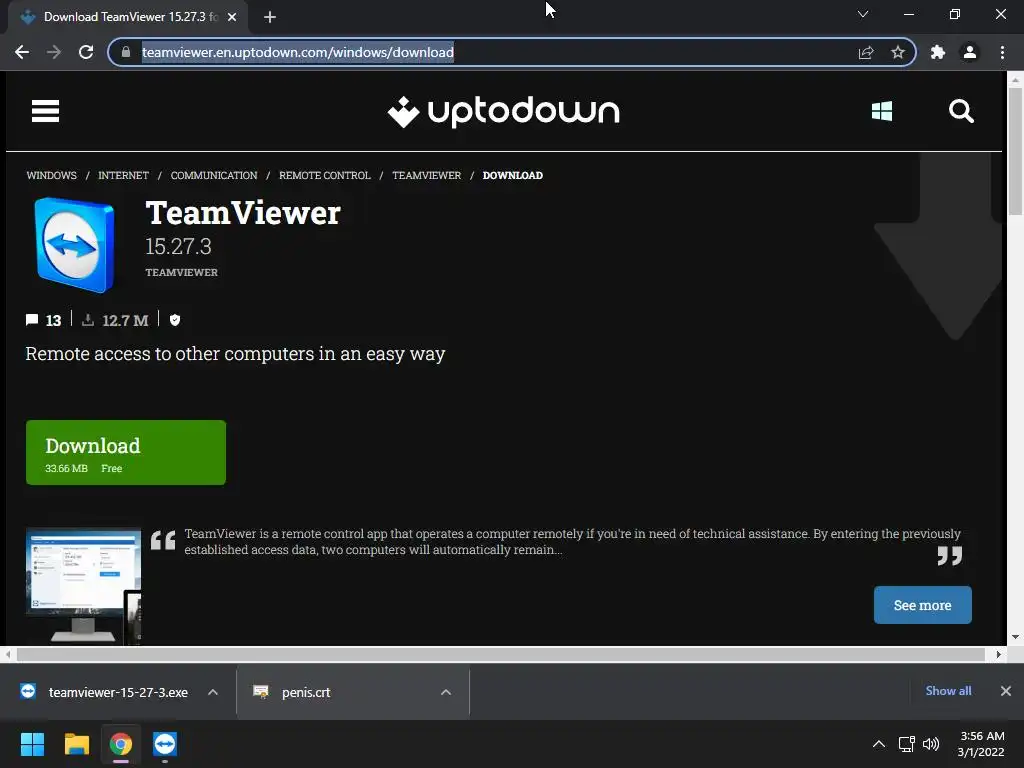Click the Uptodown logo
The width and height of the screenshot is (1024, 768).
coord(503,112)
